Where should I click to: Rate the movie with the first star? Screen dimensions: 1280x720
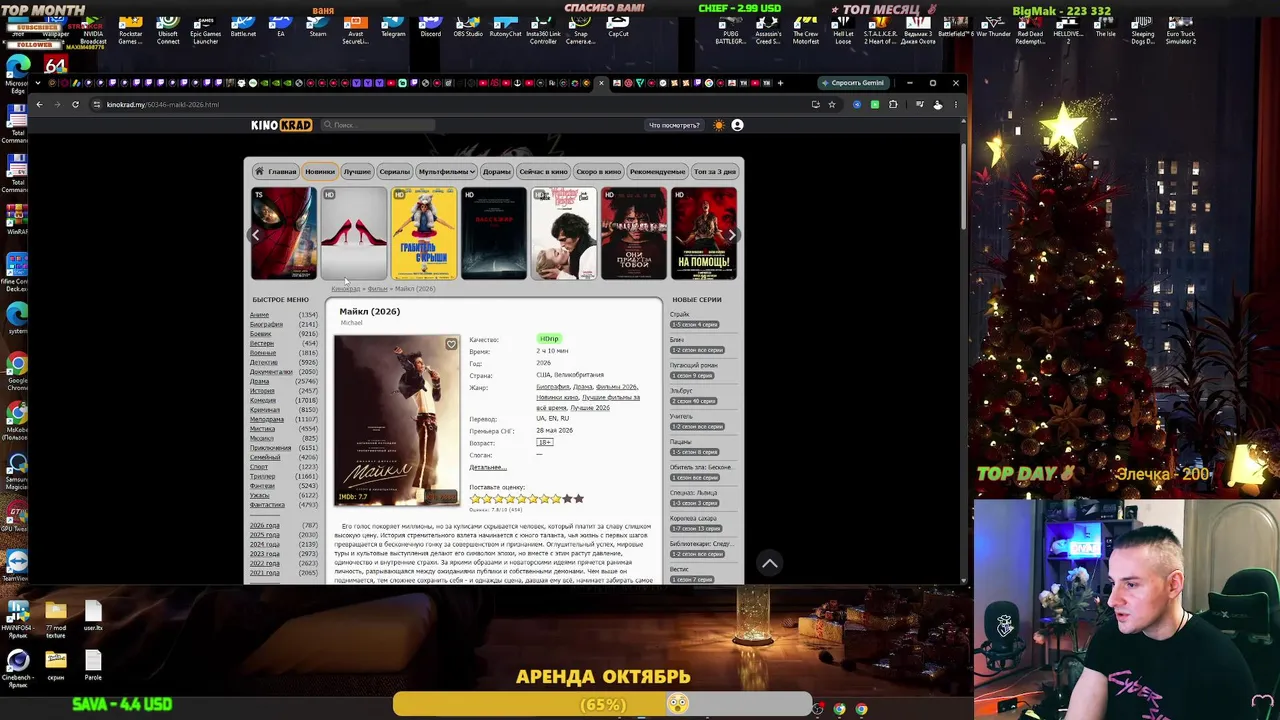(x=476, y=498)
